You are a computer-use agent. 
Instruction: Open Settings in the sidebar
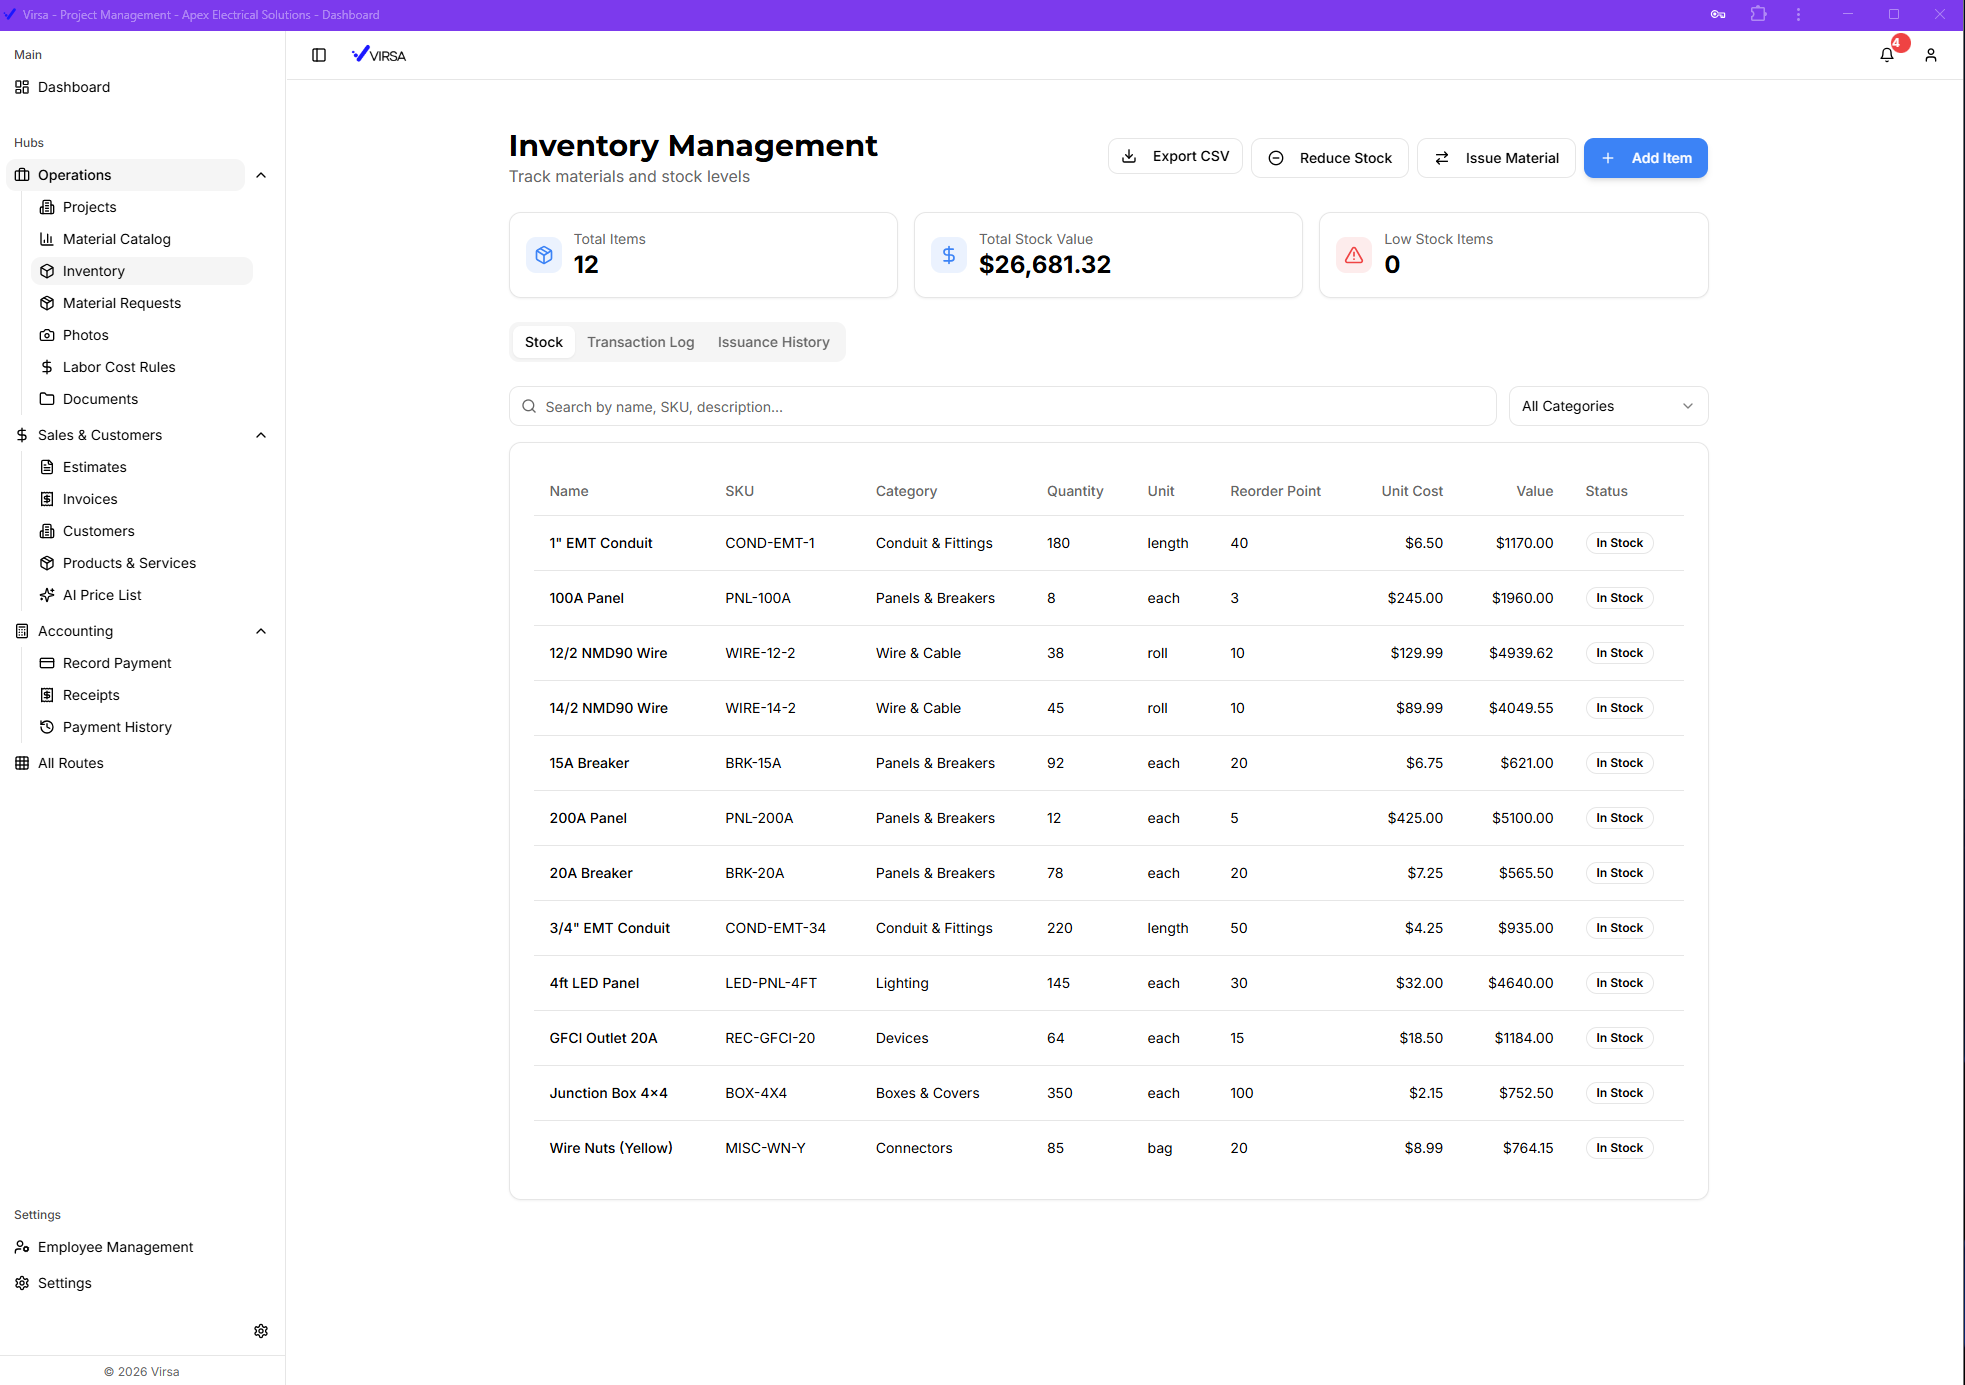[x=65, y=1283]
